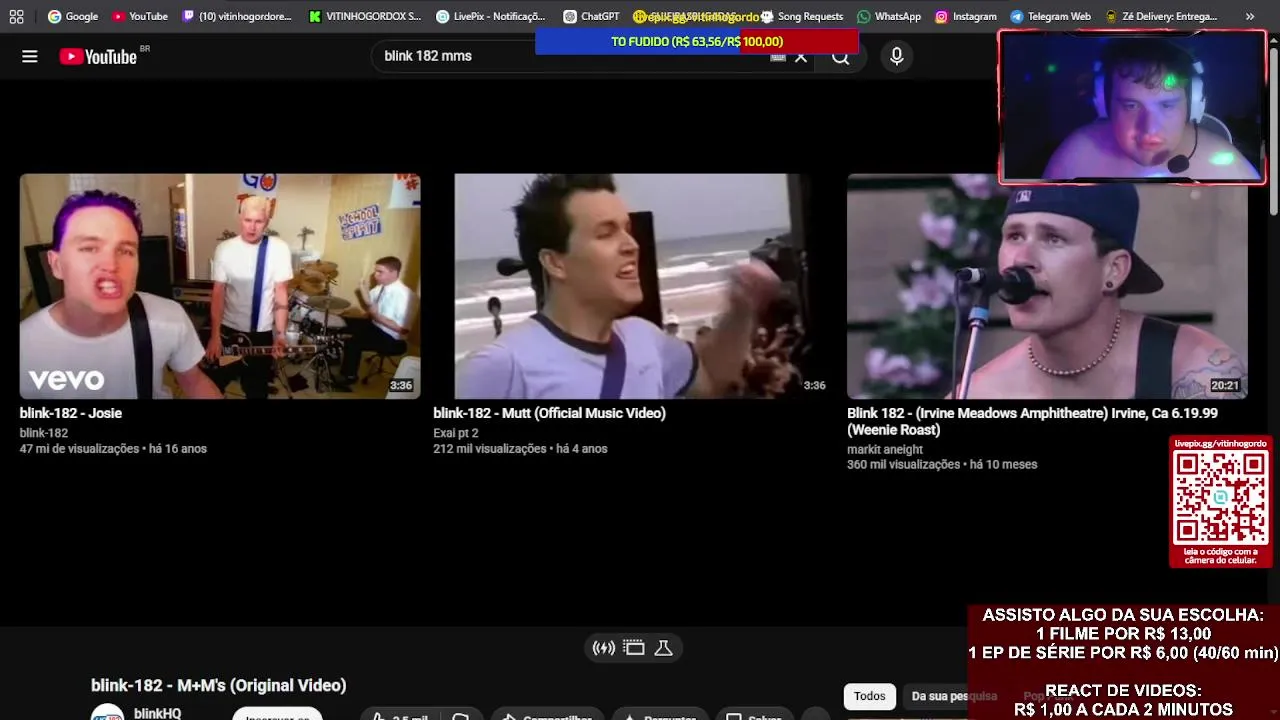Clear the search box with X
Image resolution: width=1280 pixels, height=720 pixels.
801,57
